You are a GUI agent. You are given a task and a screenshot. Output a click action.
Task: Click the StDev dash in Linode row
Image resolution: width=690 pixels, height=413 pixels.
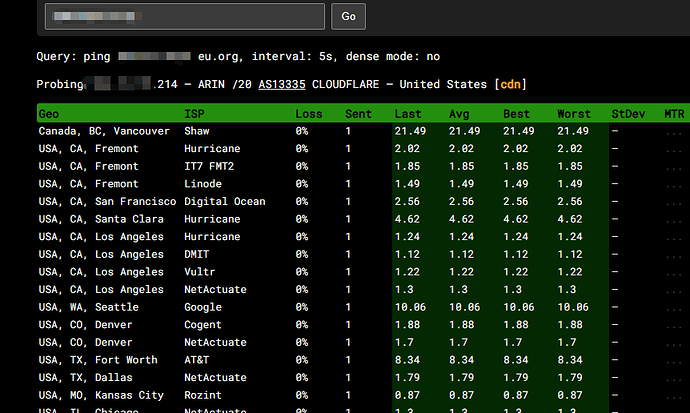tap(615, 184)
